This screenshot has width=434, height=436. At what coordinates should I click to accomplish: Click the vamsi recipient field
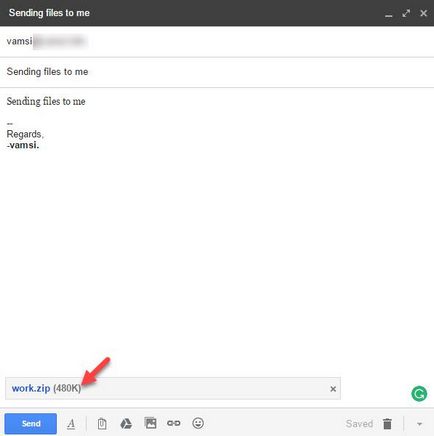click(x=217, y=41)
